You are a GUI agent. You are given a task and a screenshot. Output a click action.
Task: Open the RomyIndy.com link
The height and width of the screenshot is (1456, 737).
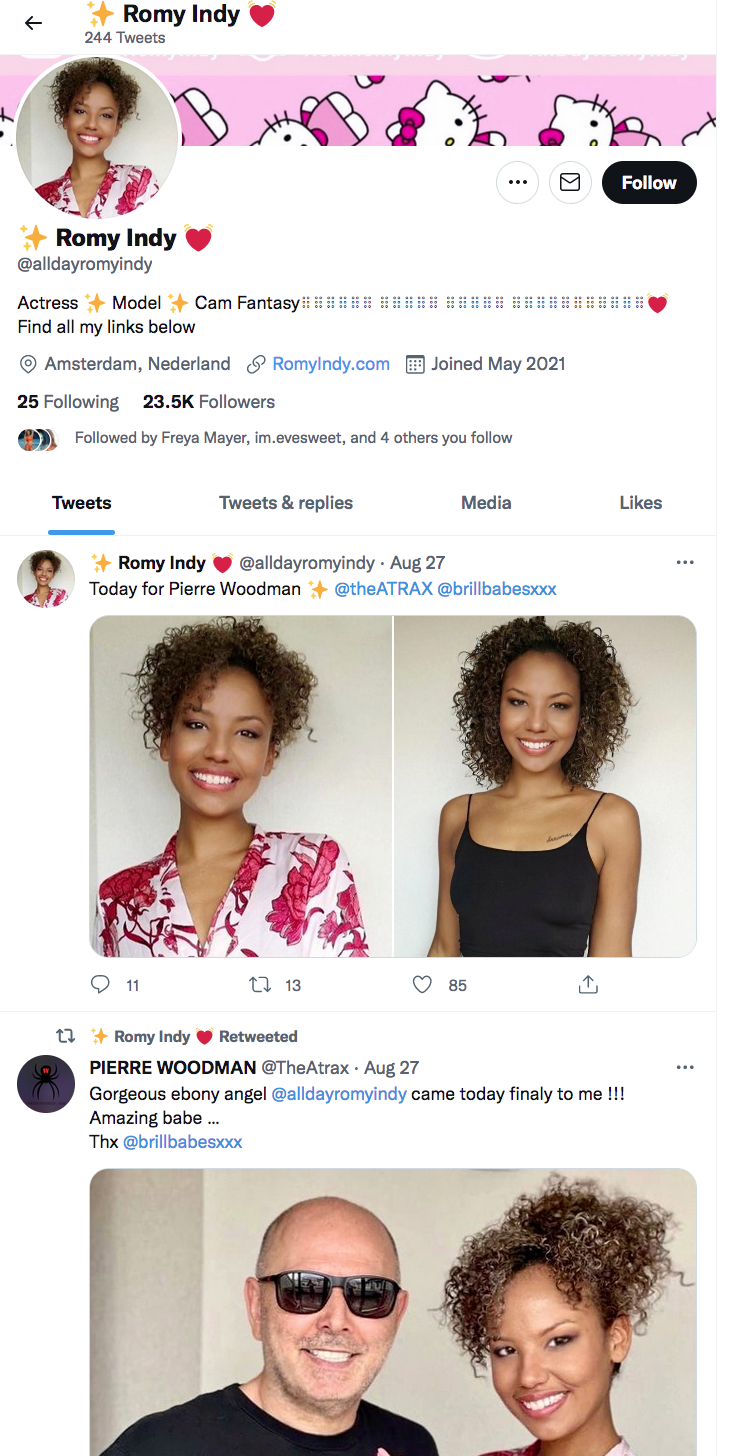tap(331, 364)
